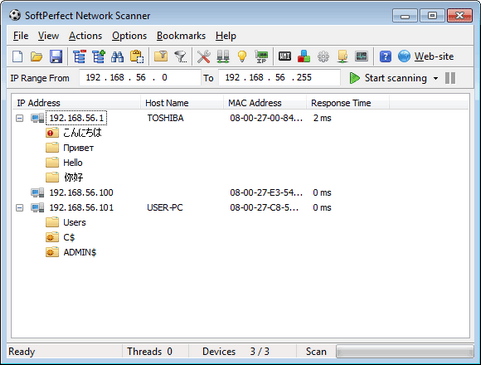
Task: Click the Devices 3 / 3 status entry
Action: 236,351
